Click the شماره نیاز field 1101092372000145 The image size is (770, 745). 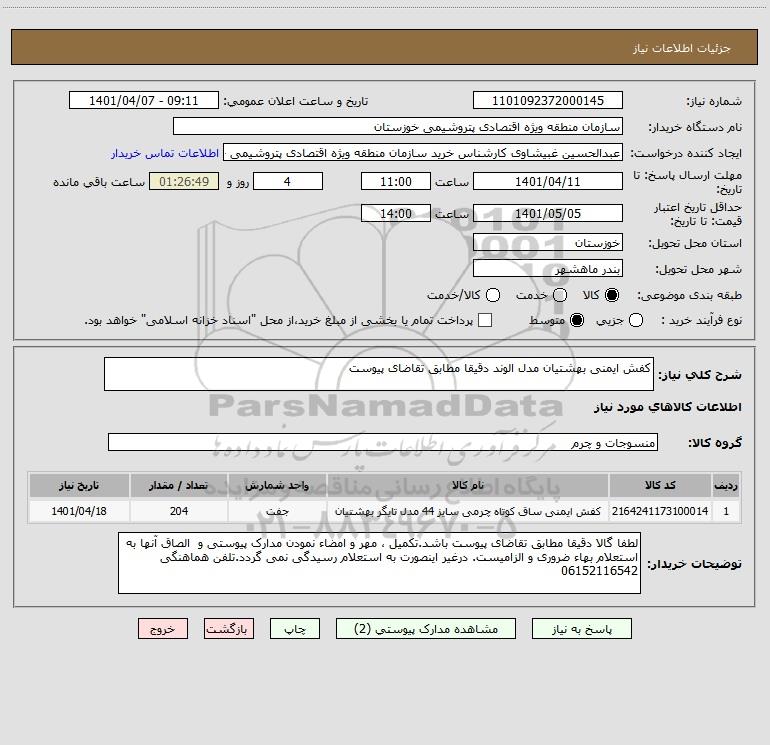(x=548, y=100)
